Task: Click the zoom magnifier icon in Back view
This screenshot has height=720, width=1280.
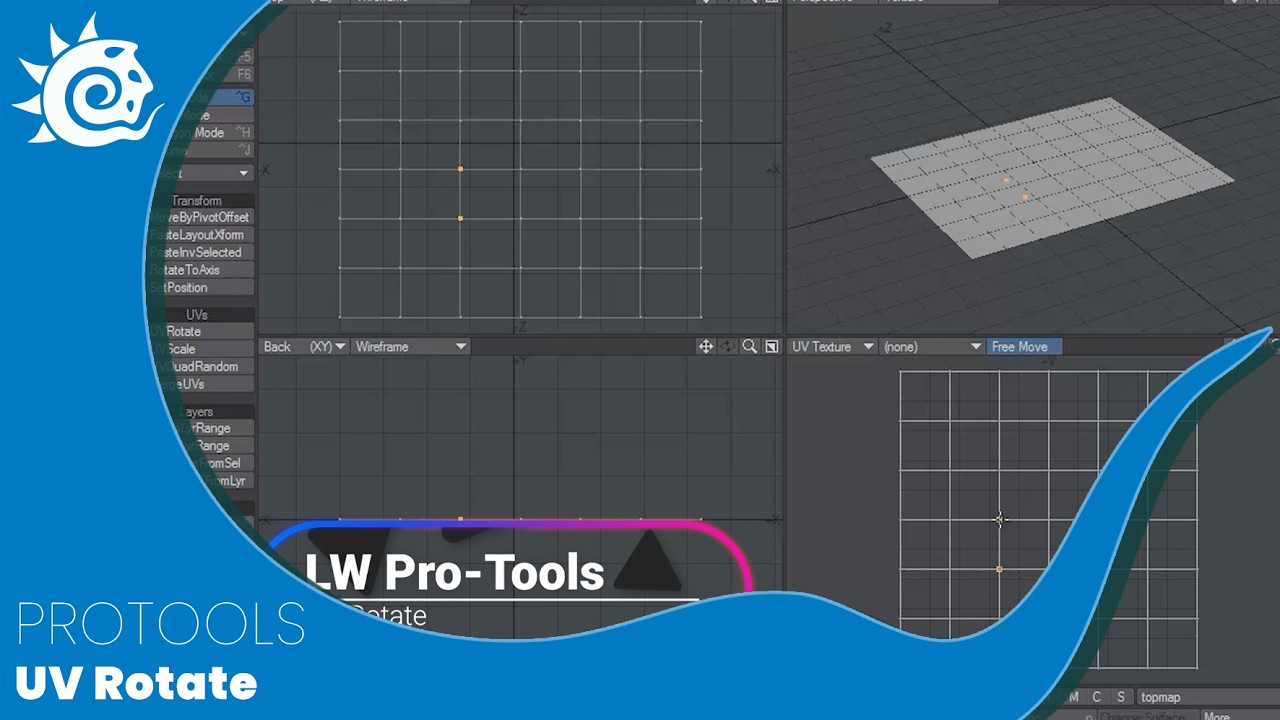Action: 749,347
